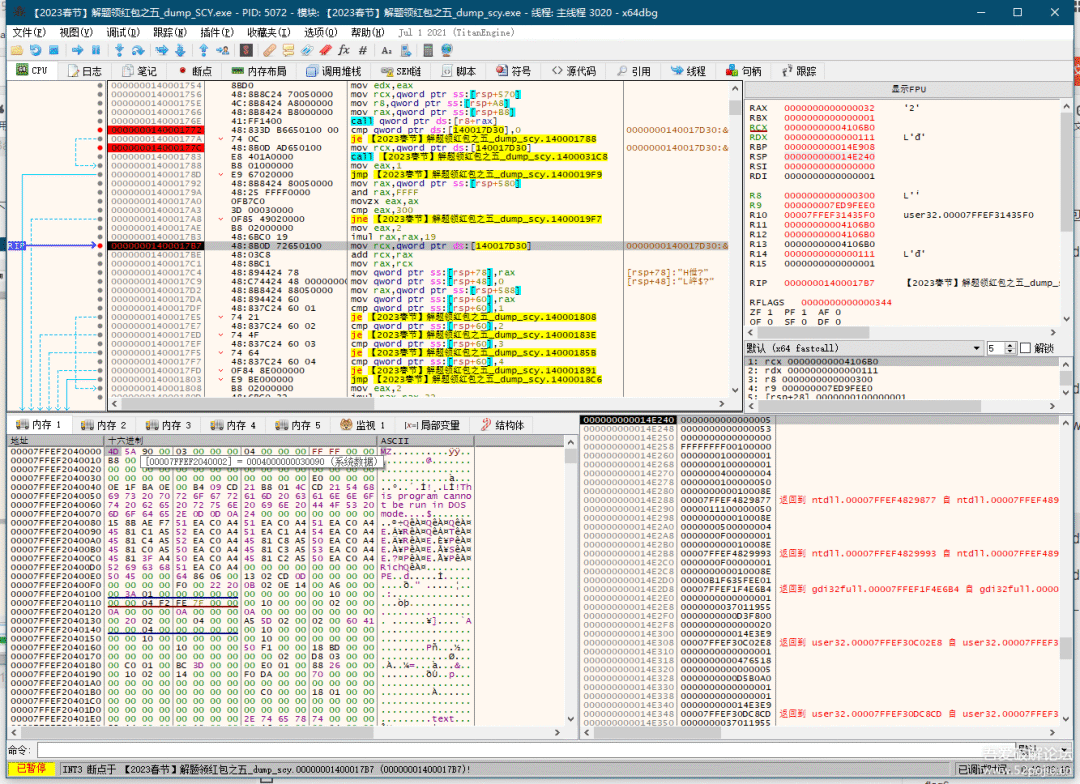1080x784 pixels.
Task: Open the 监视 1 tab
Action: point(362,425)
